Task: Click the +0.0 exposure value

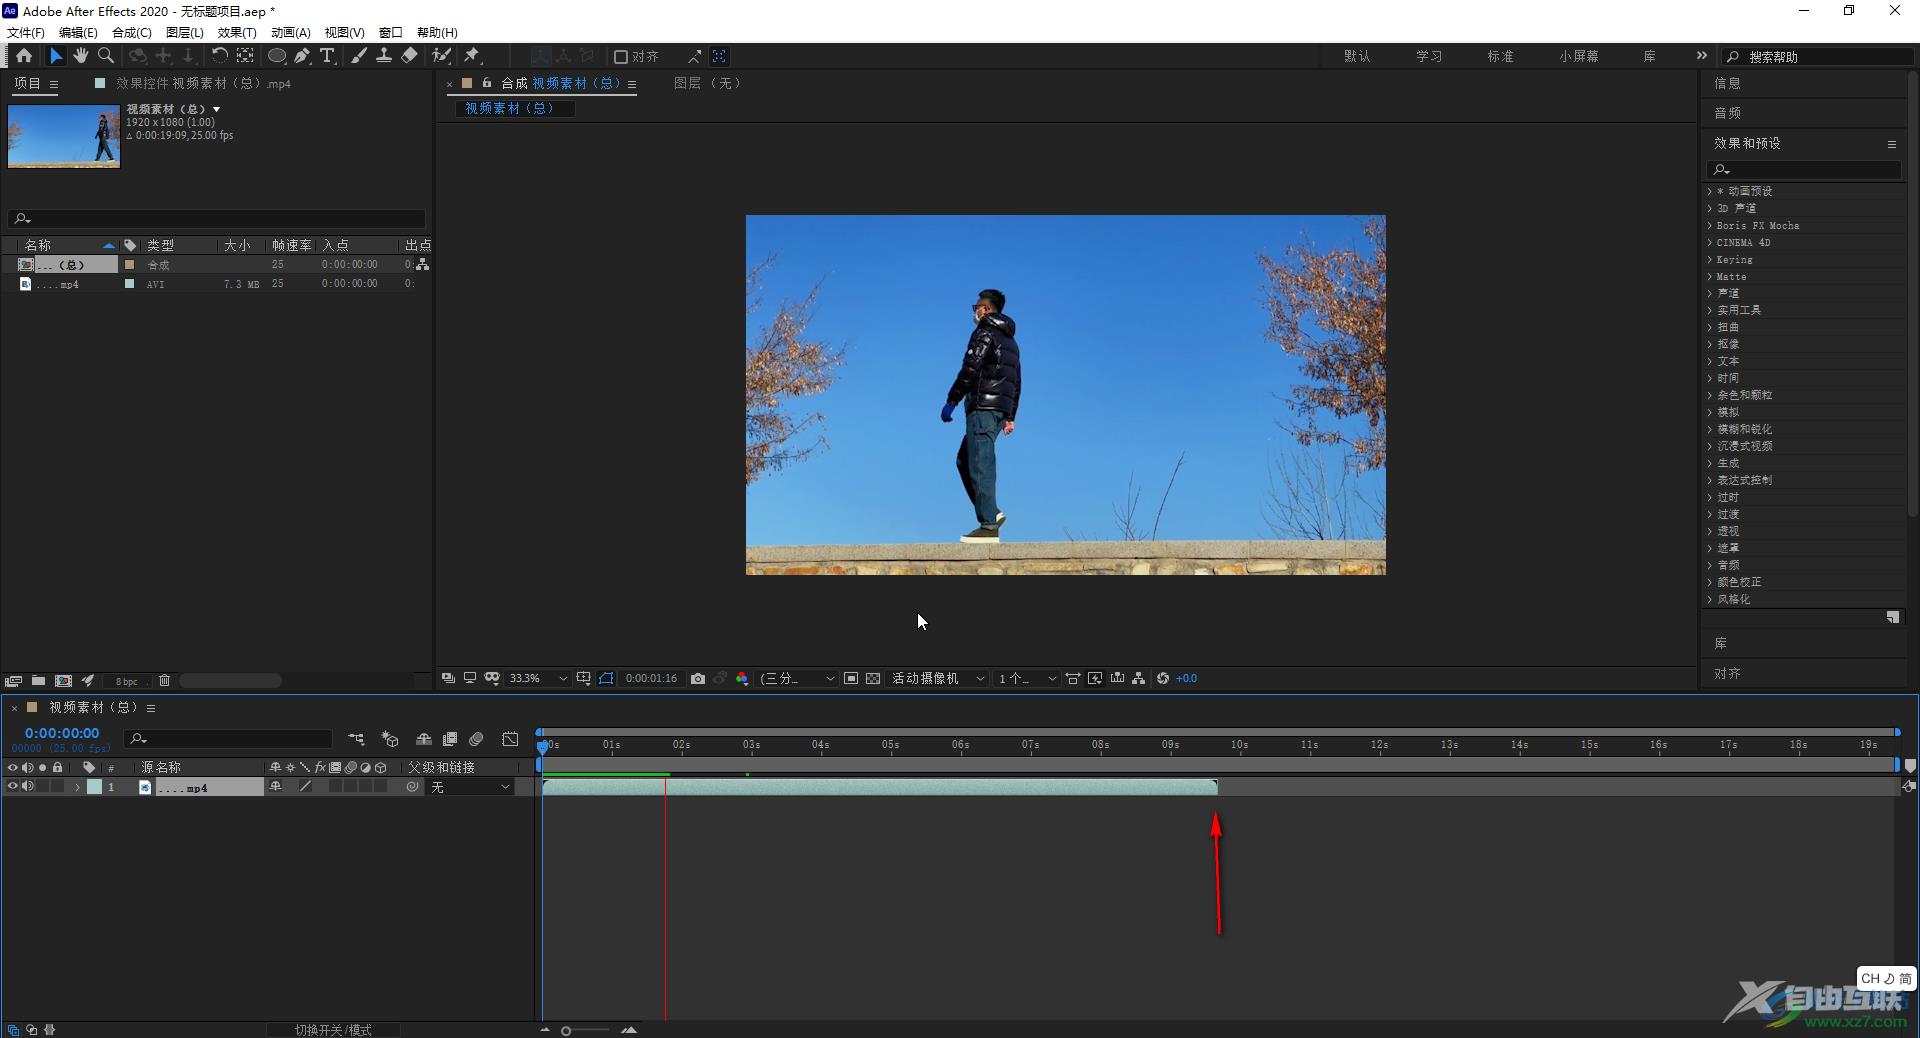Action: pos(1187,678)
